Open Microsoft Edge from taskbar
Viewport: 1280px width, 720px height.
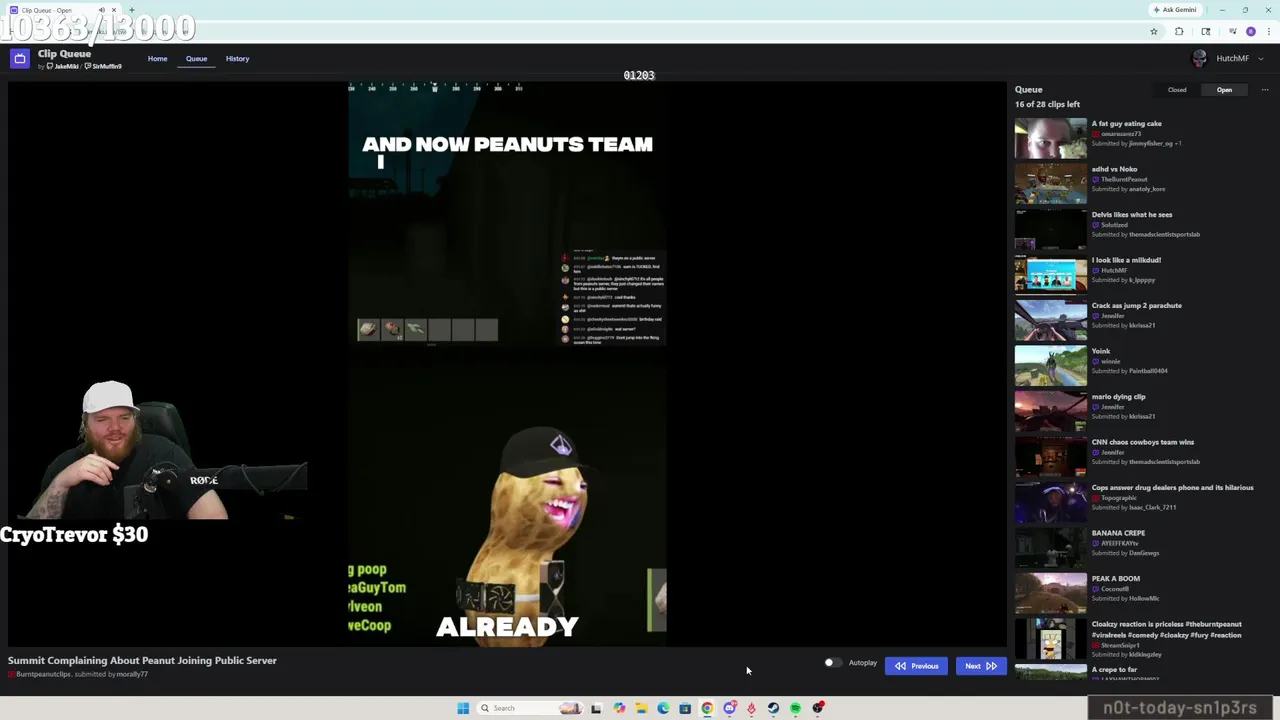pos(663,708)
